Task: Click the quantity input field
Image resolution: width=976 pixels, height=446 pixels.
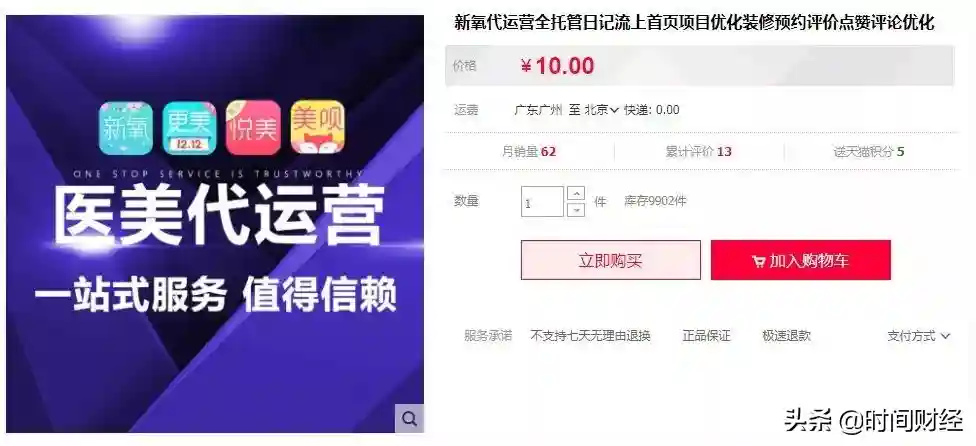Action: [x=542, y=202]
